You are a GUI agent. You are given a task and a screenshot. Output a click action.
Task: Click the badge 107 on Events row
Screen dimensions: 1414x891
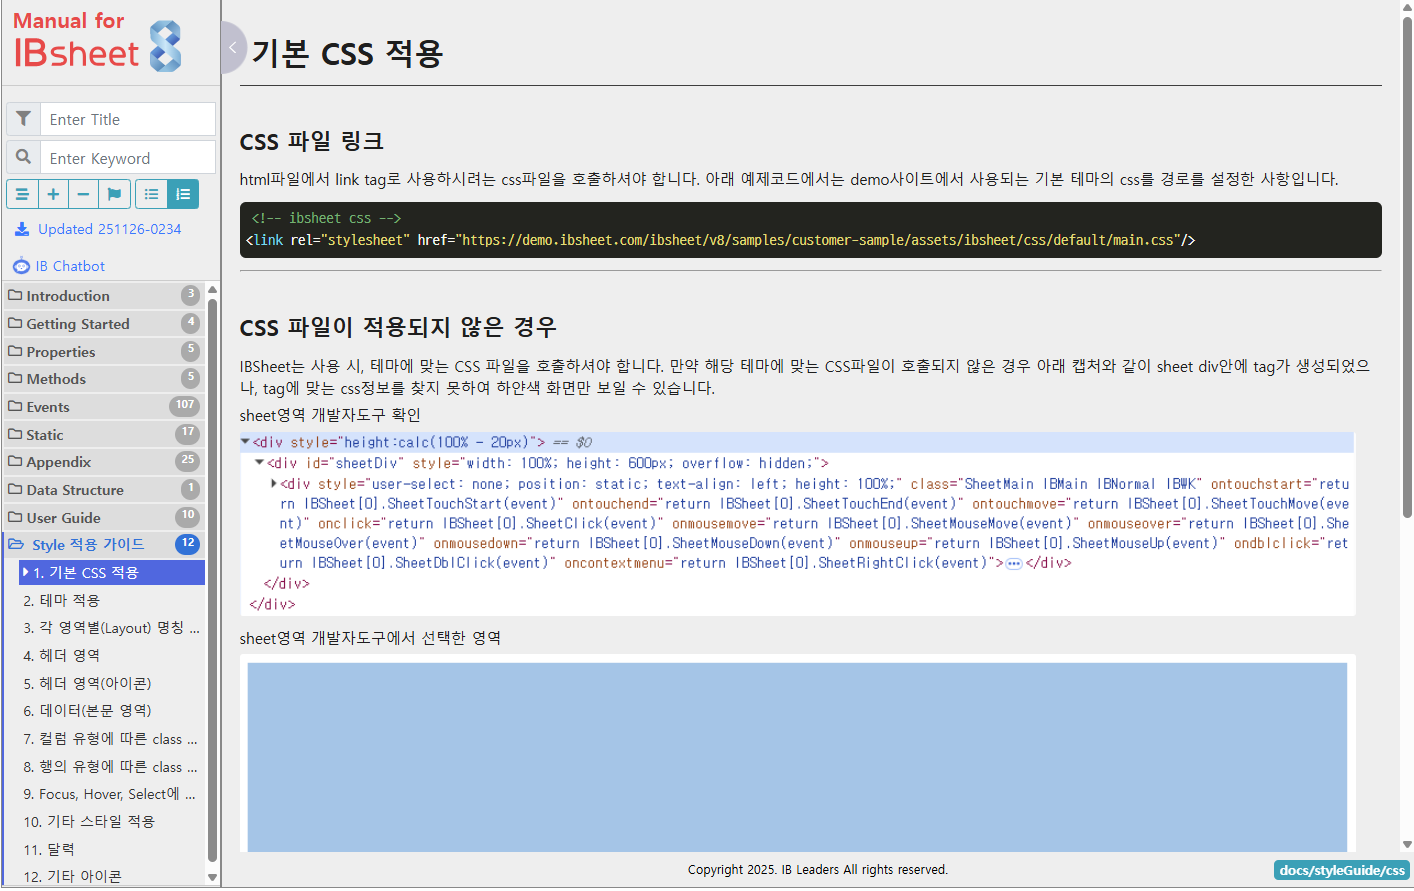pyautogui.click(x=184, y=406)
